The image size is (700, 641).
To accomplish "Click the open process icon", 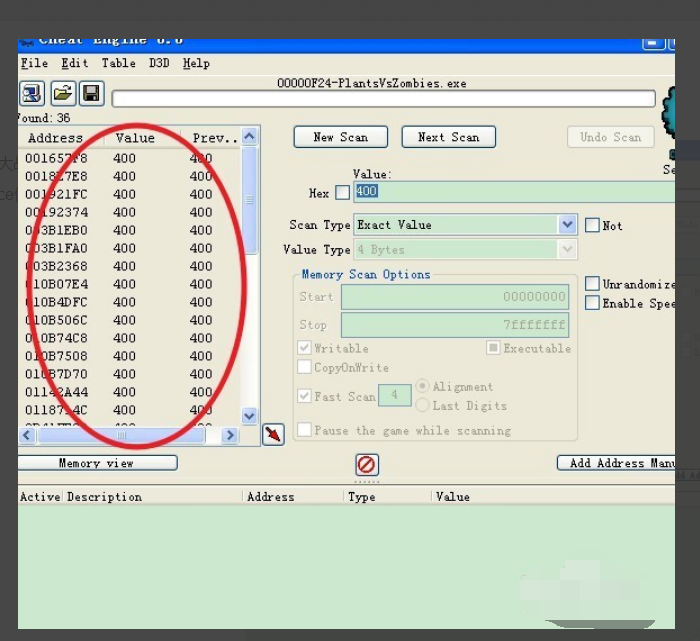I will coord(31,94).
